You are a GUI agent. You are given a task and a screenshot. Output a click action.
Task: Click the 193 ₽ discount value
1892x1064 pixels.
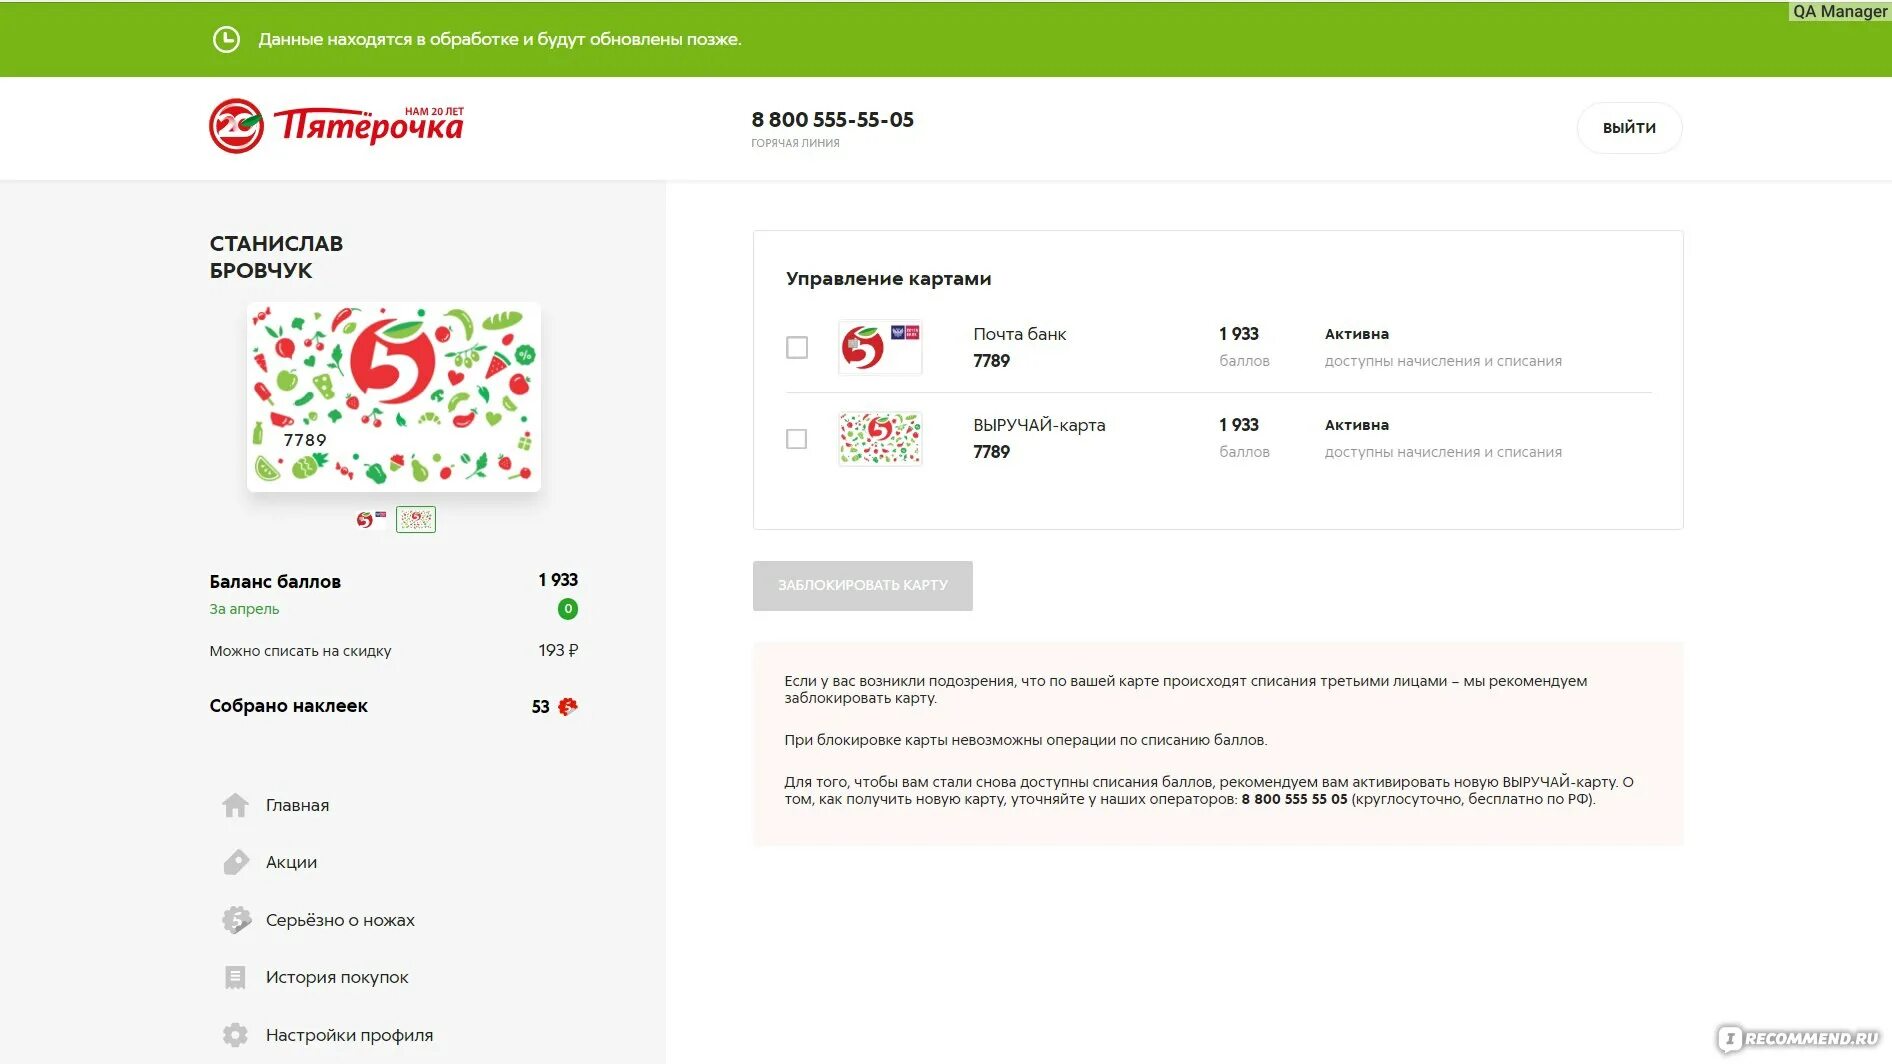tap(558, 650)
